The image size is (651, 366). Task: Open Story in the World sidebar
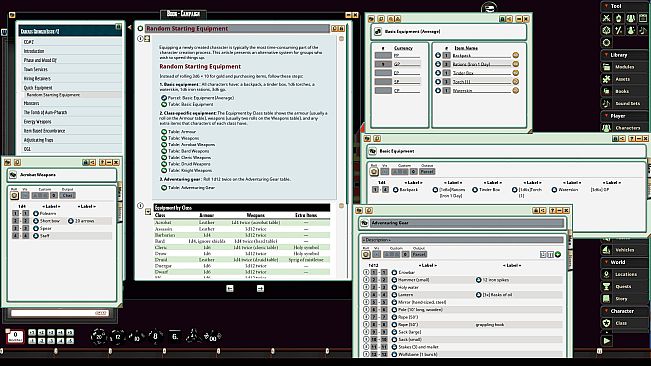(x=624, y=299)
